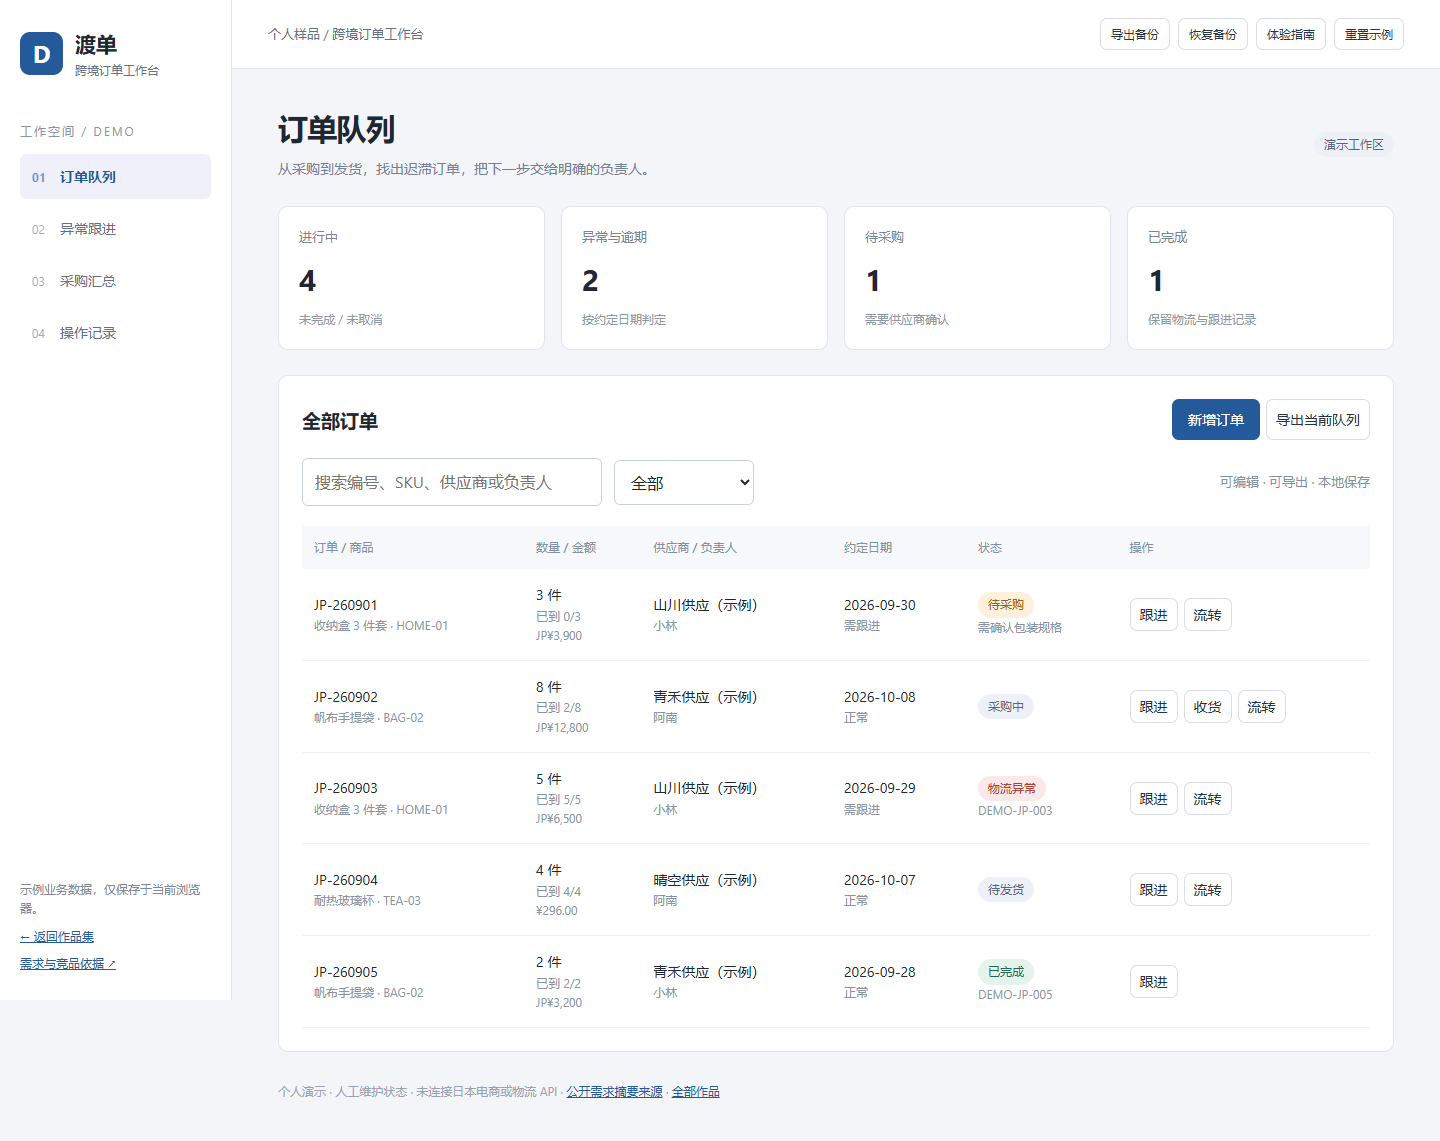Go to 异常跟进 in the sidebar
This screenshot has width=1440, height=1141.
(x=115, y=229)
